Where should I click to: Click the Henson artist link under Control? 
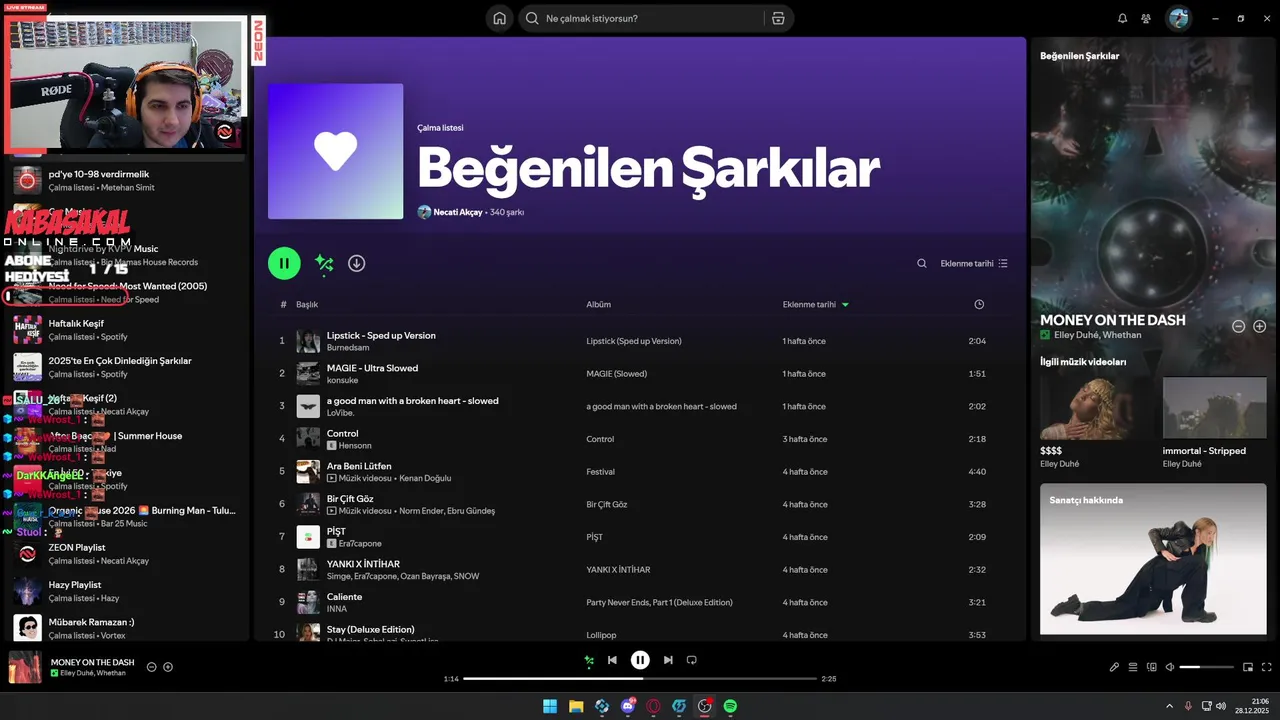click(355, 445)
